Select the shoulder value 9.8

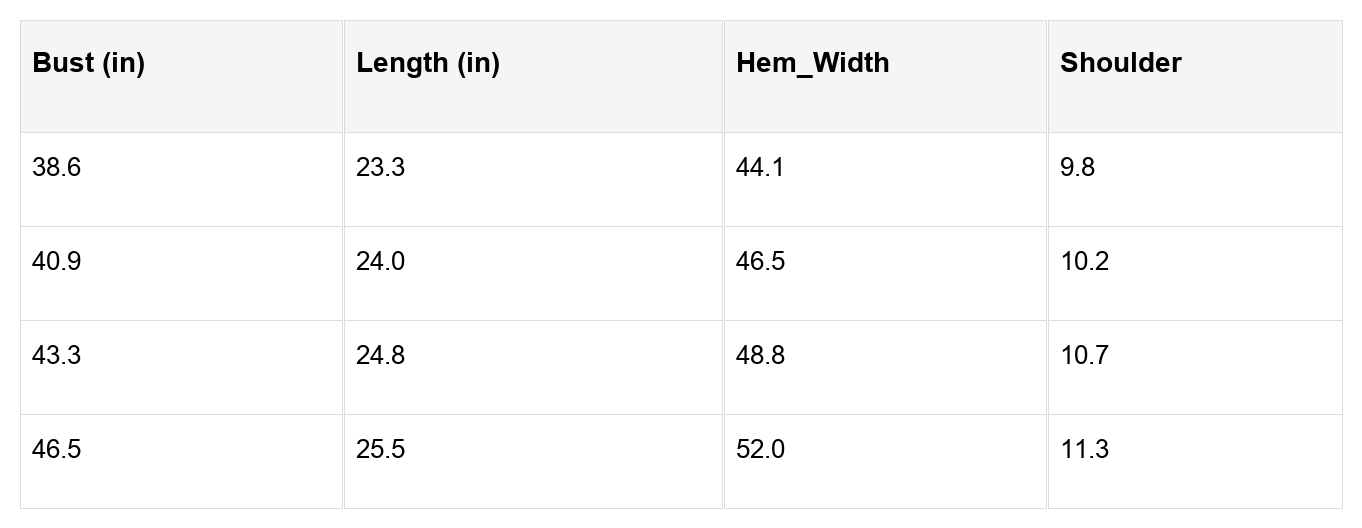pos(1078,168)
